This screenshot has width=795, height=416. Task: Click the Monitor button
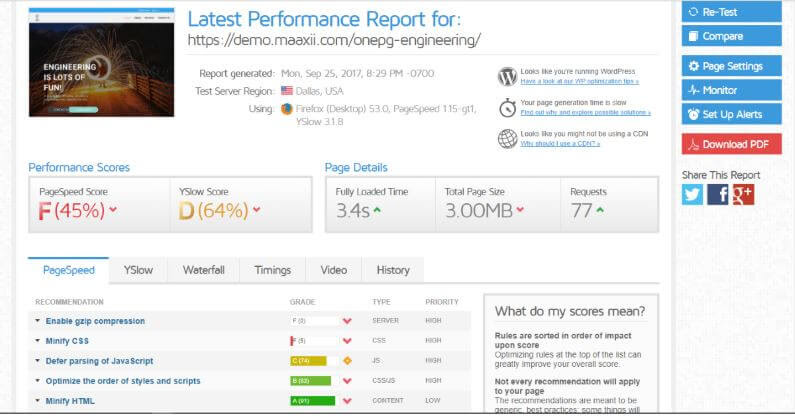(732, 90)
